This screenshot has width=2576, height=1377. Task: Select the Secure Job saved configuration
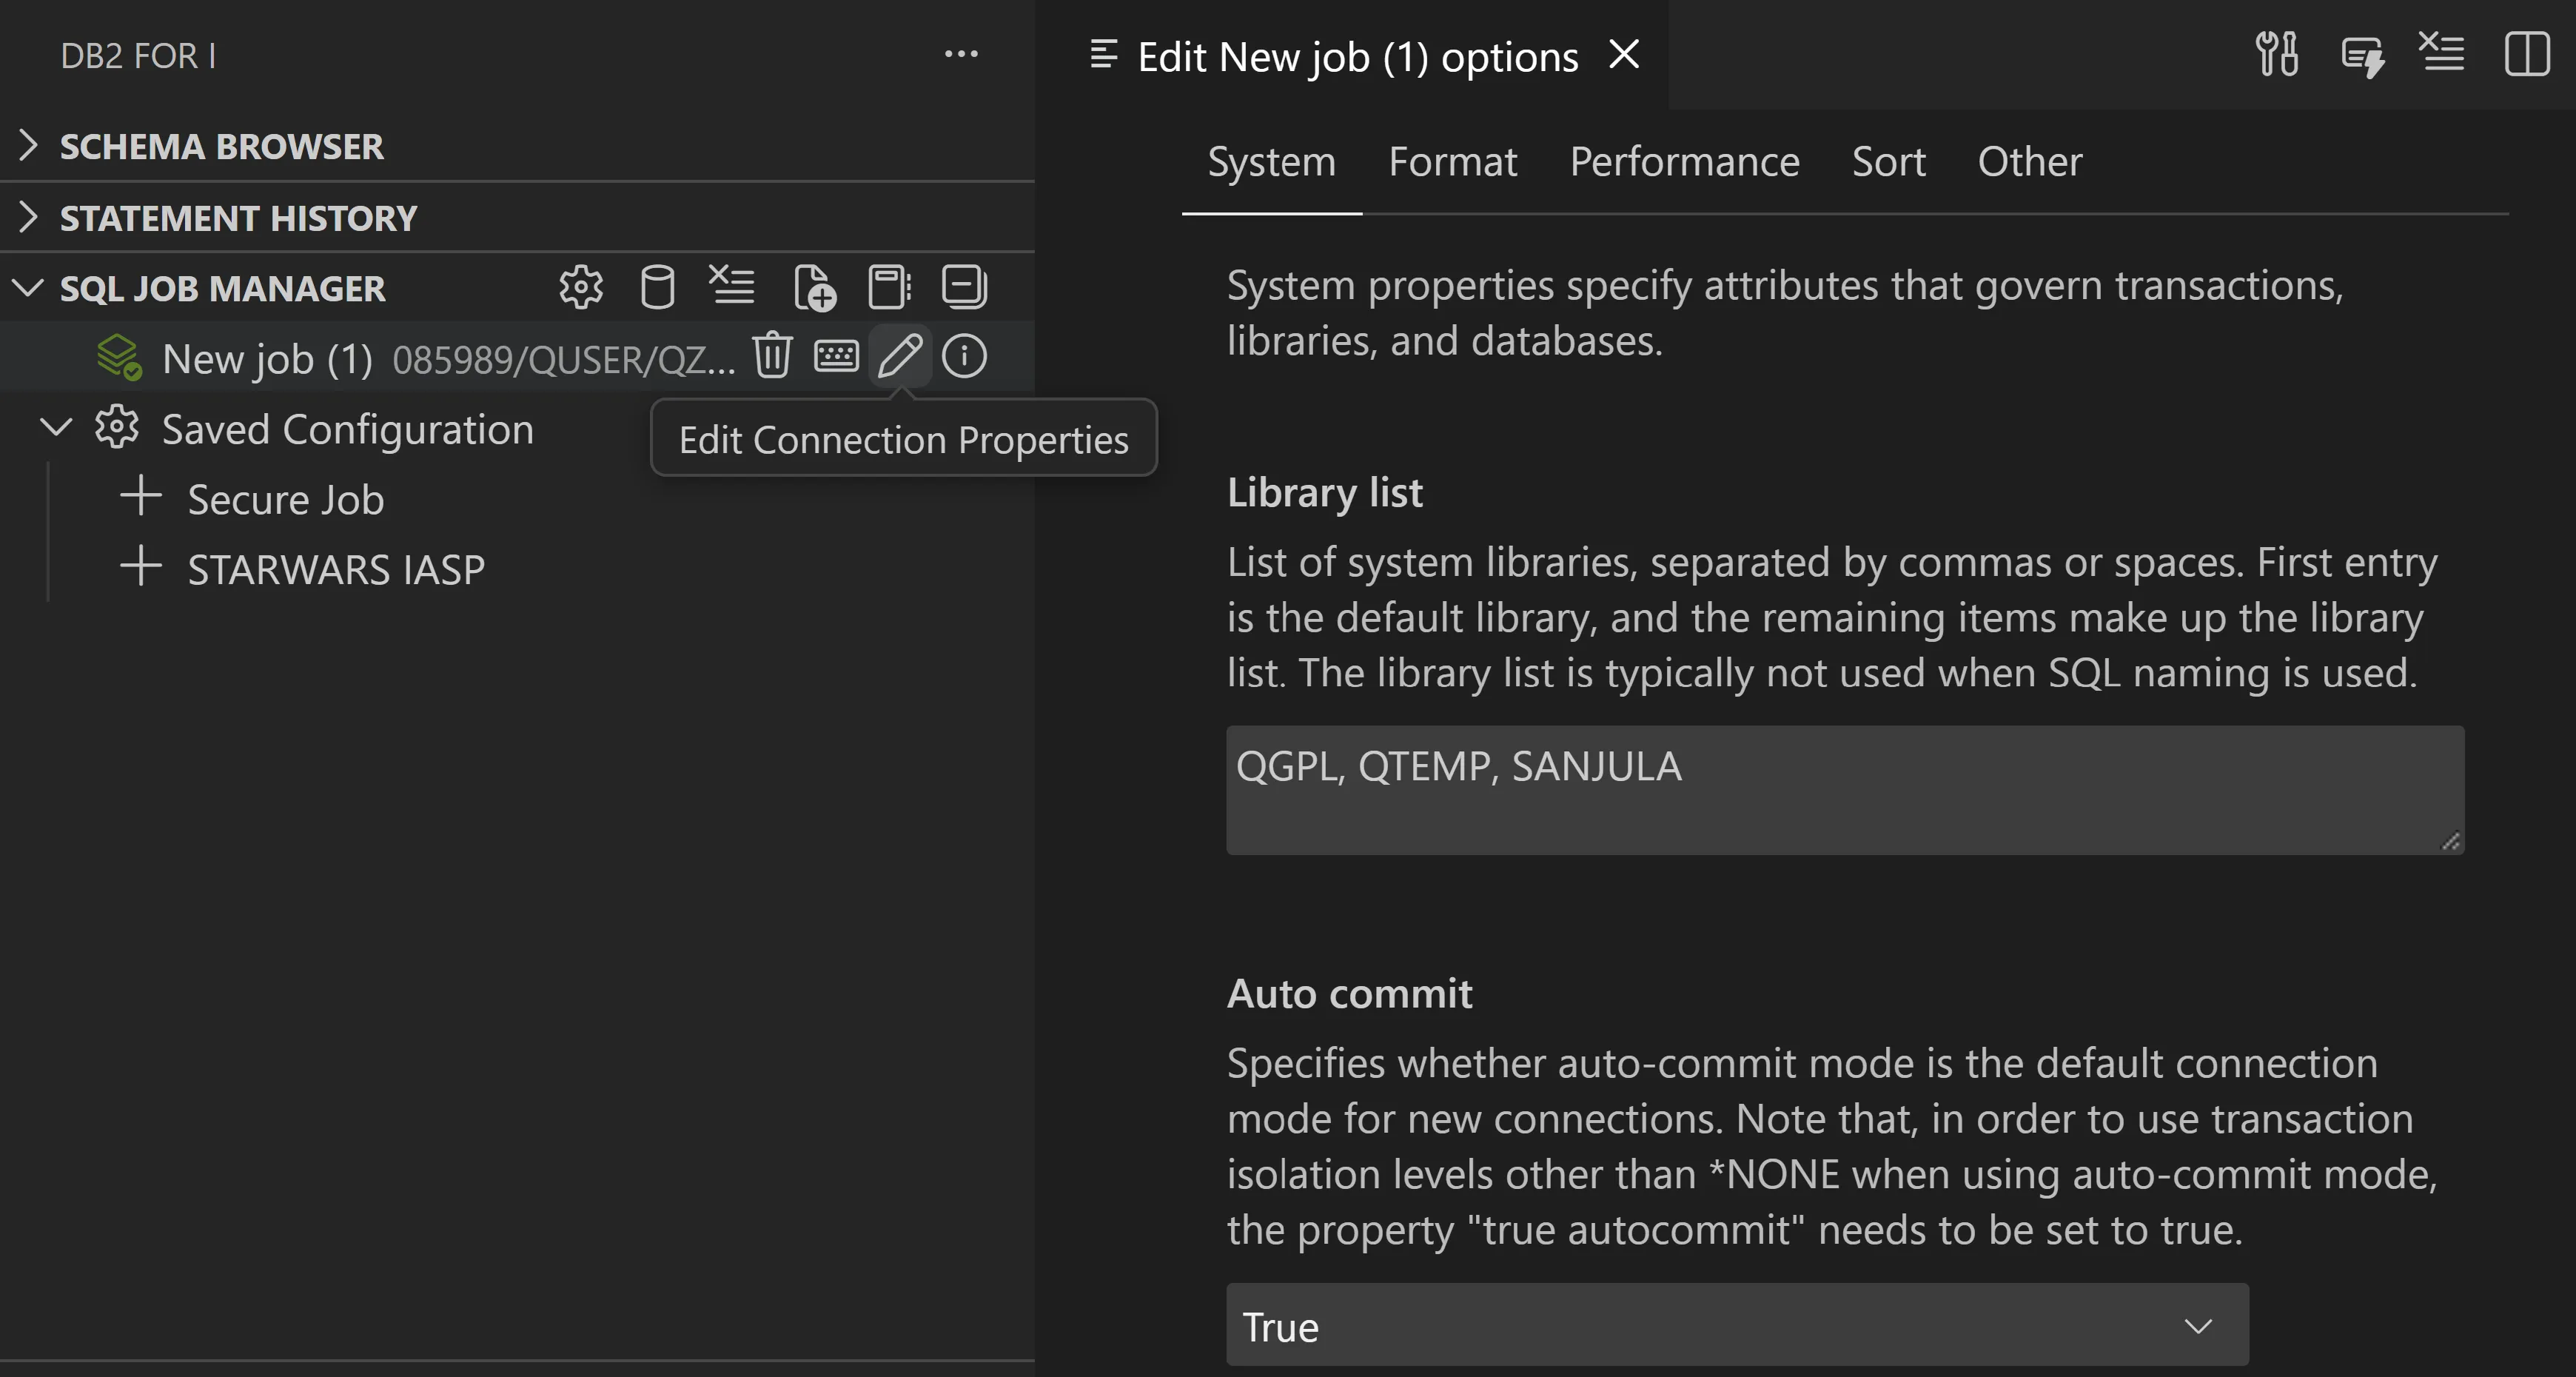(x=285, y=499)
